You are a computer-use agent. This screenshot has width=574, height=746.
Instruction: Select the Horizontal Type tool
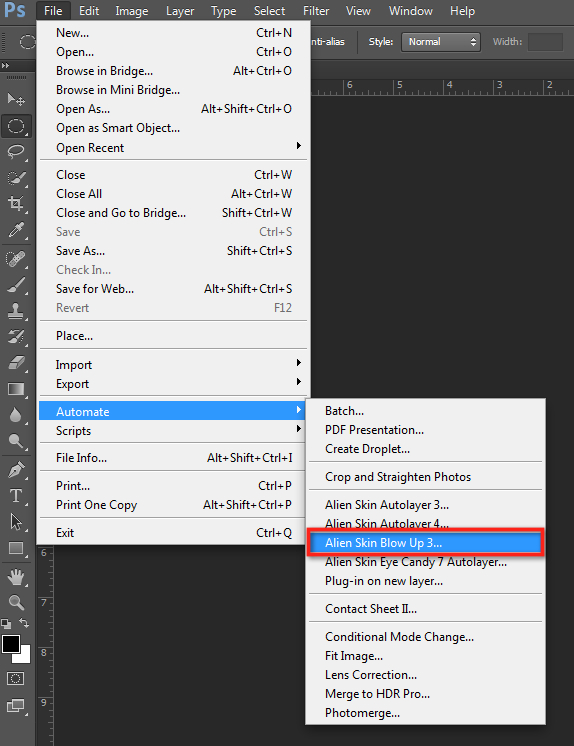16,496
